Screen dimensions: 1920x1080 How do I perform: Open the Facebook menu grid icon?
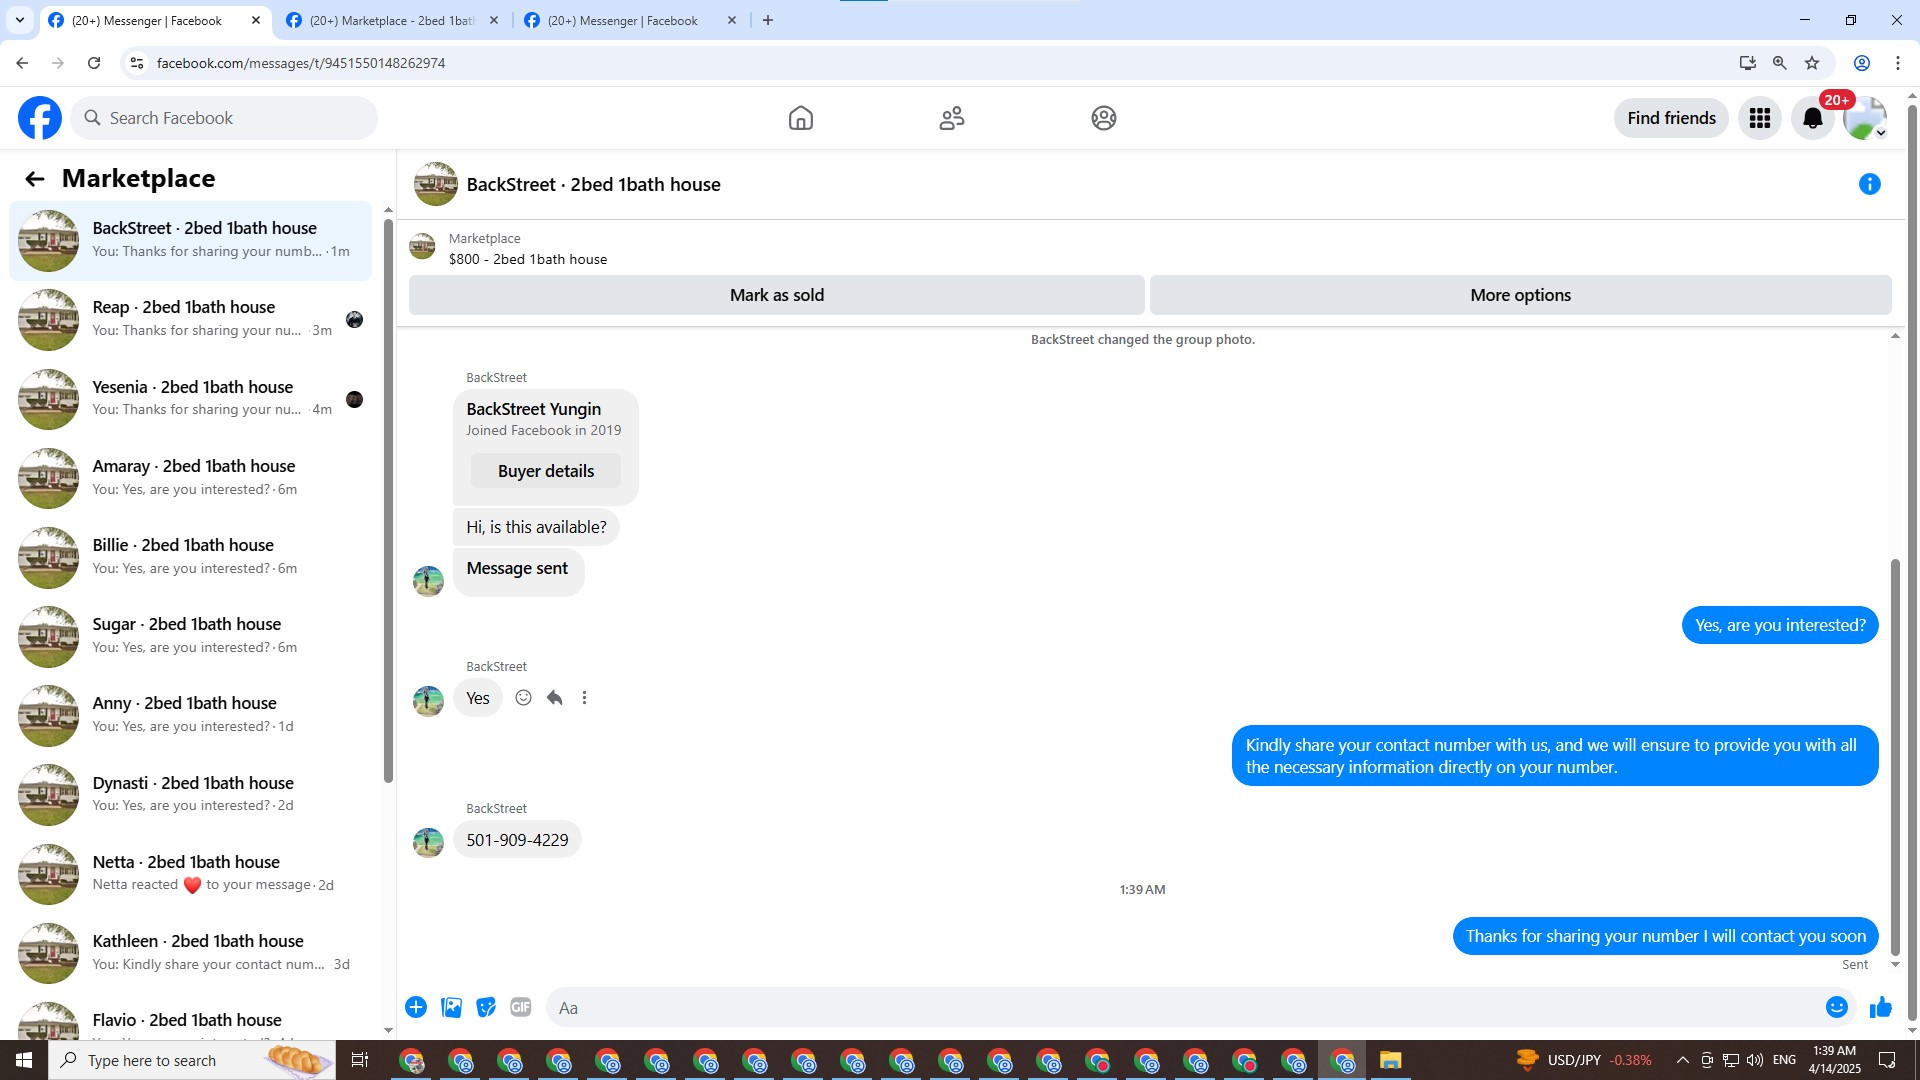(x=1759, y=118)
